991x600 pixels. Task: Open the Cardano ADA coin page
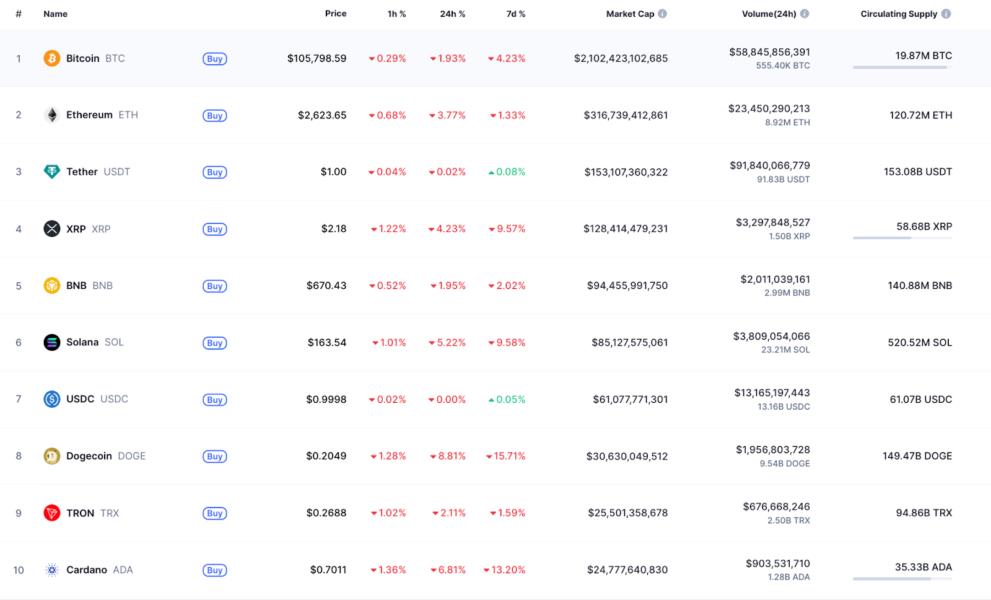pyautogui.click(x=86, y=570)
